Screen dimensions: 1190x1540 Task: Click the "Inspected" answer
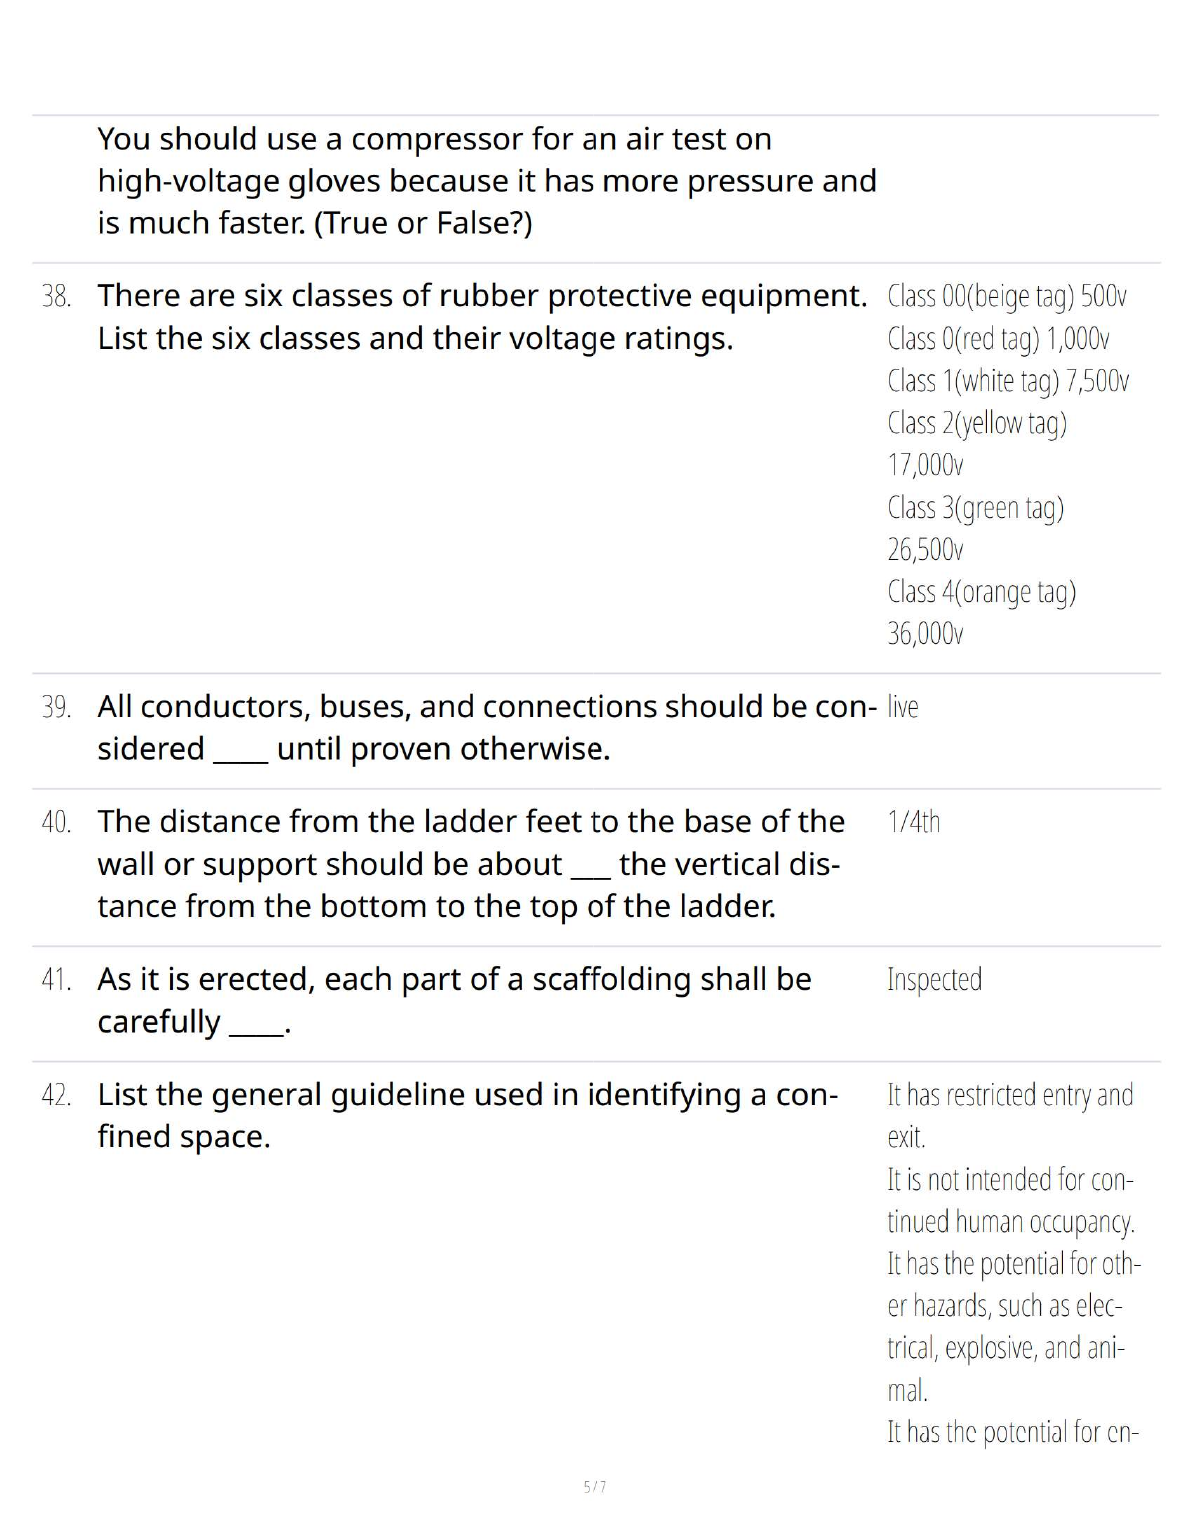pos(934,980)
